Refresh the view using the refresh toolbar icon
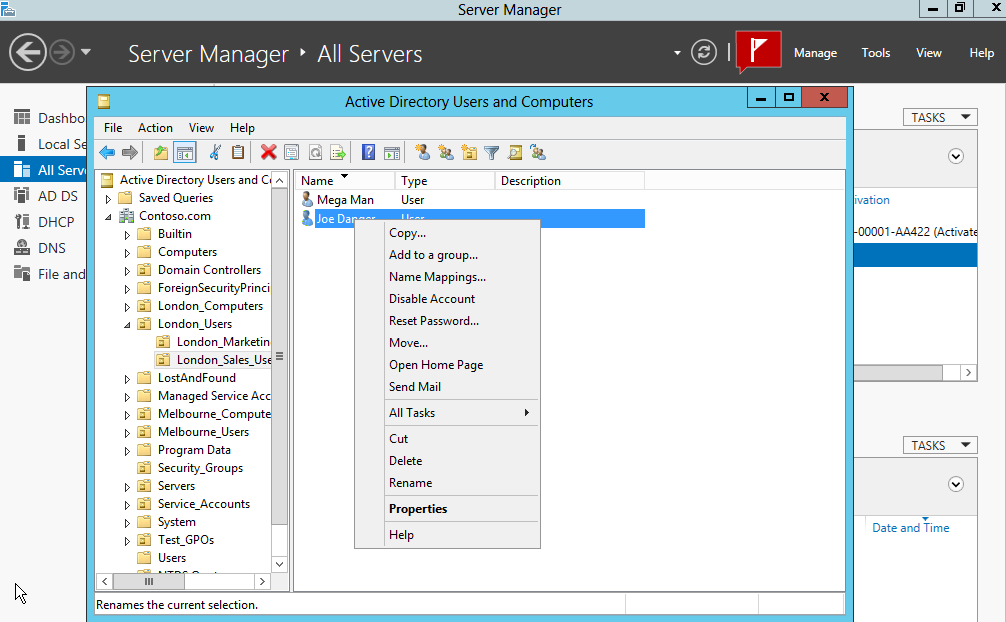This screenshot has height=622, width=1006. tap(315, 152)
